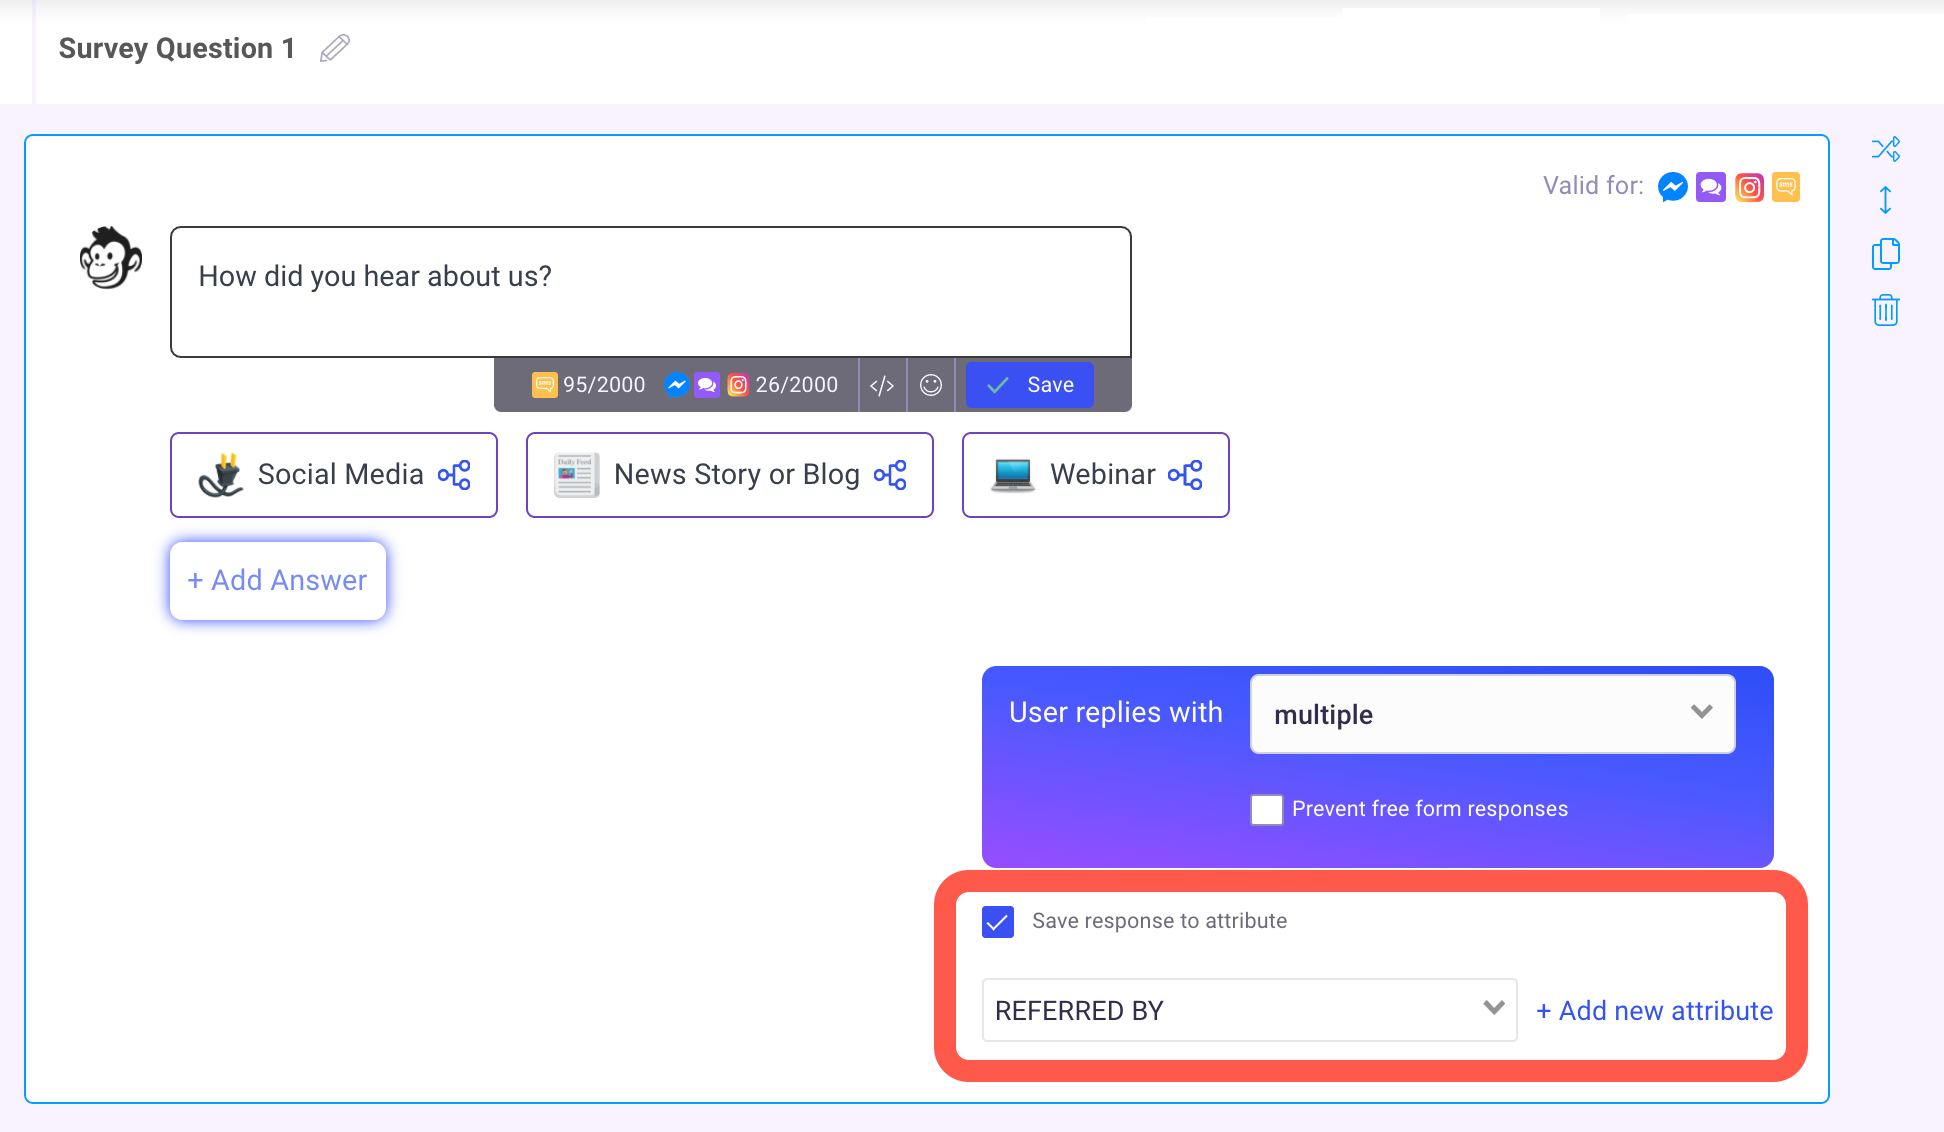Click the move up-down arrow icon

(1885, 200)
